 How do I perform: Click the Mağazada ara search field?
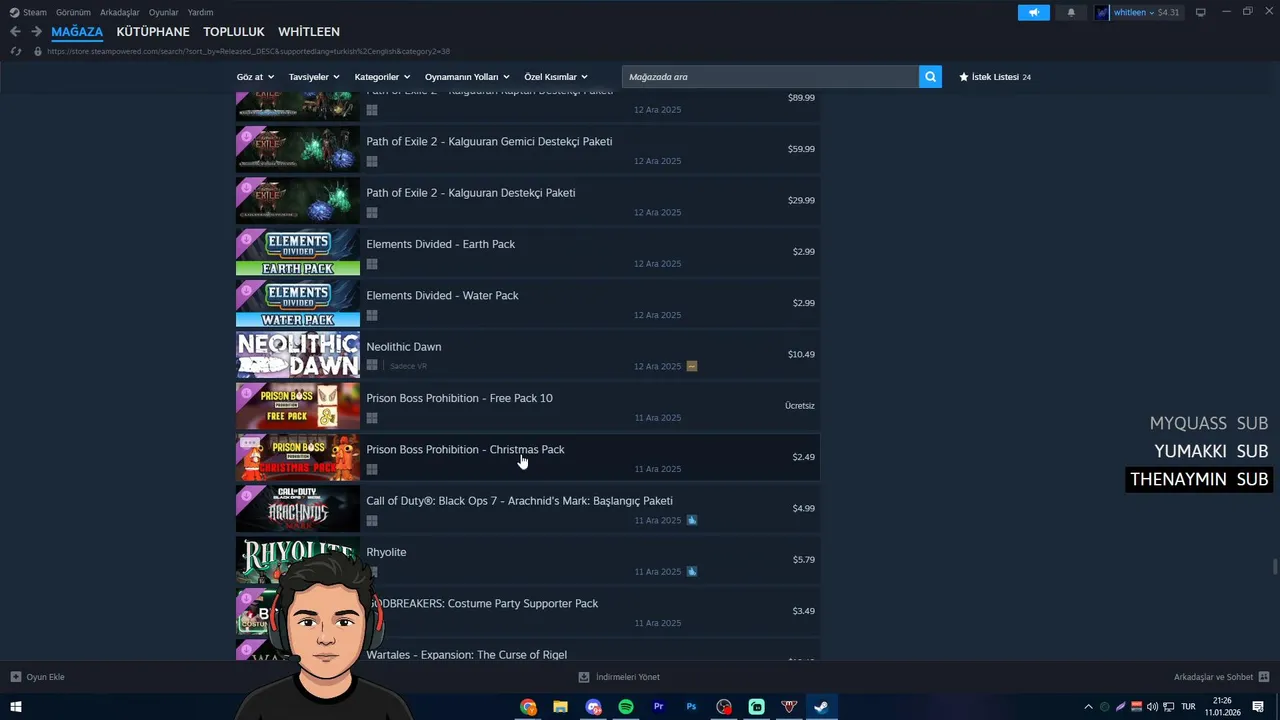click(x=770, y=77)
